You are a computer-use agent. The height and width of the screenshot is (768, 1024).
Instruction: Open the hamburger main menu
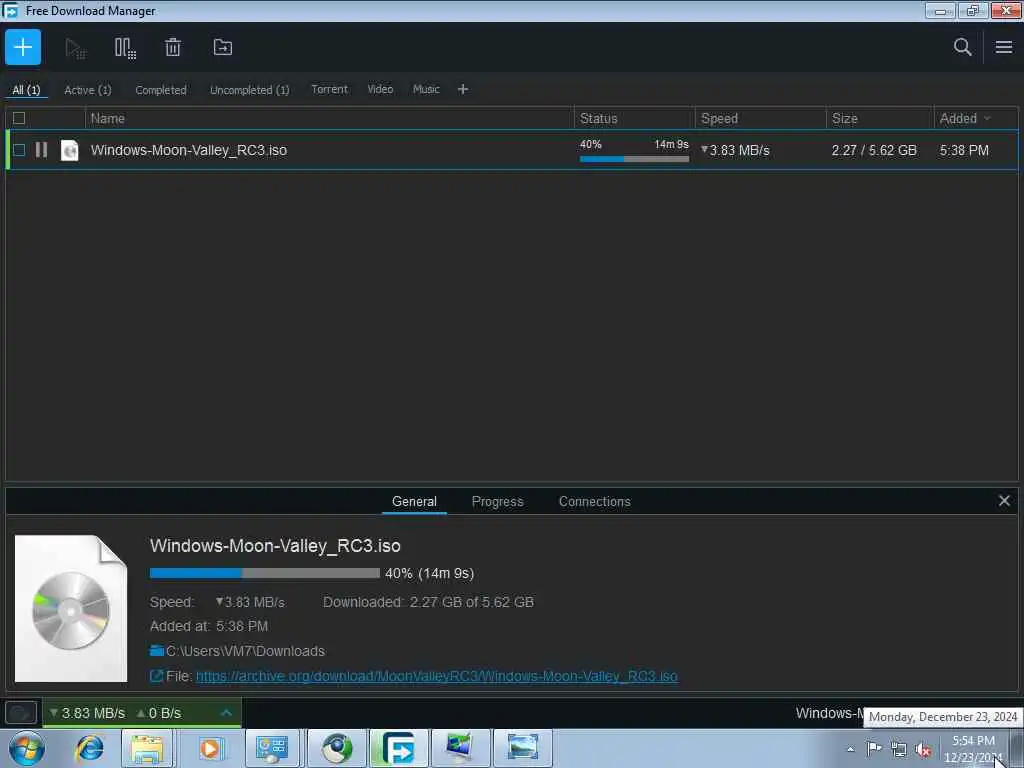(1004, 47)
